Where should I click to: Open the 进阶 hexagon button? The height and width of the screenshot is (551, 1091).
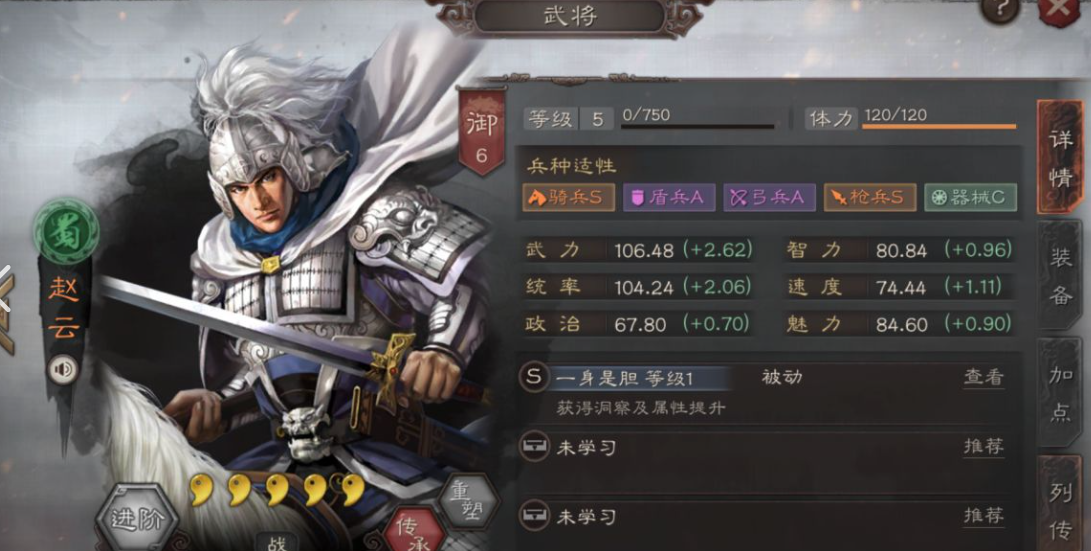point(136,519)
